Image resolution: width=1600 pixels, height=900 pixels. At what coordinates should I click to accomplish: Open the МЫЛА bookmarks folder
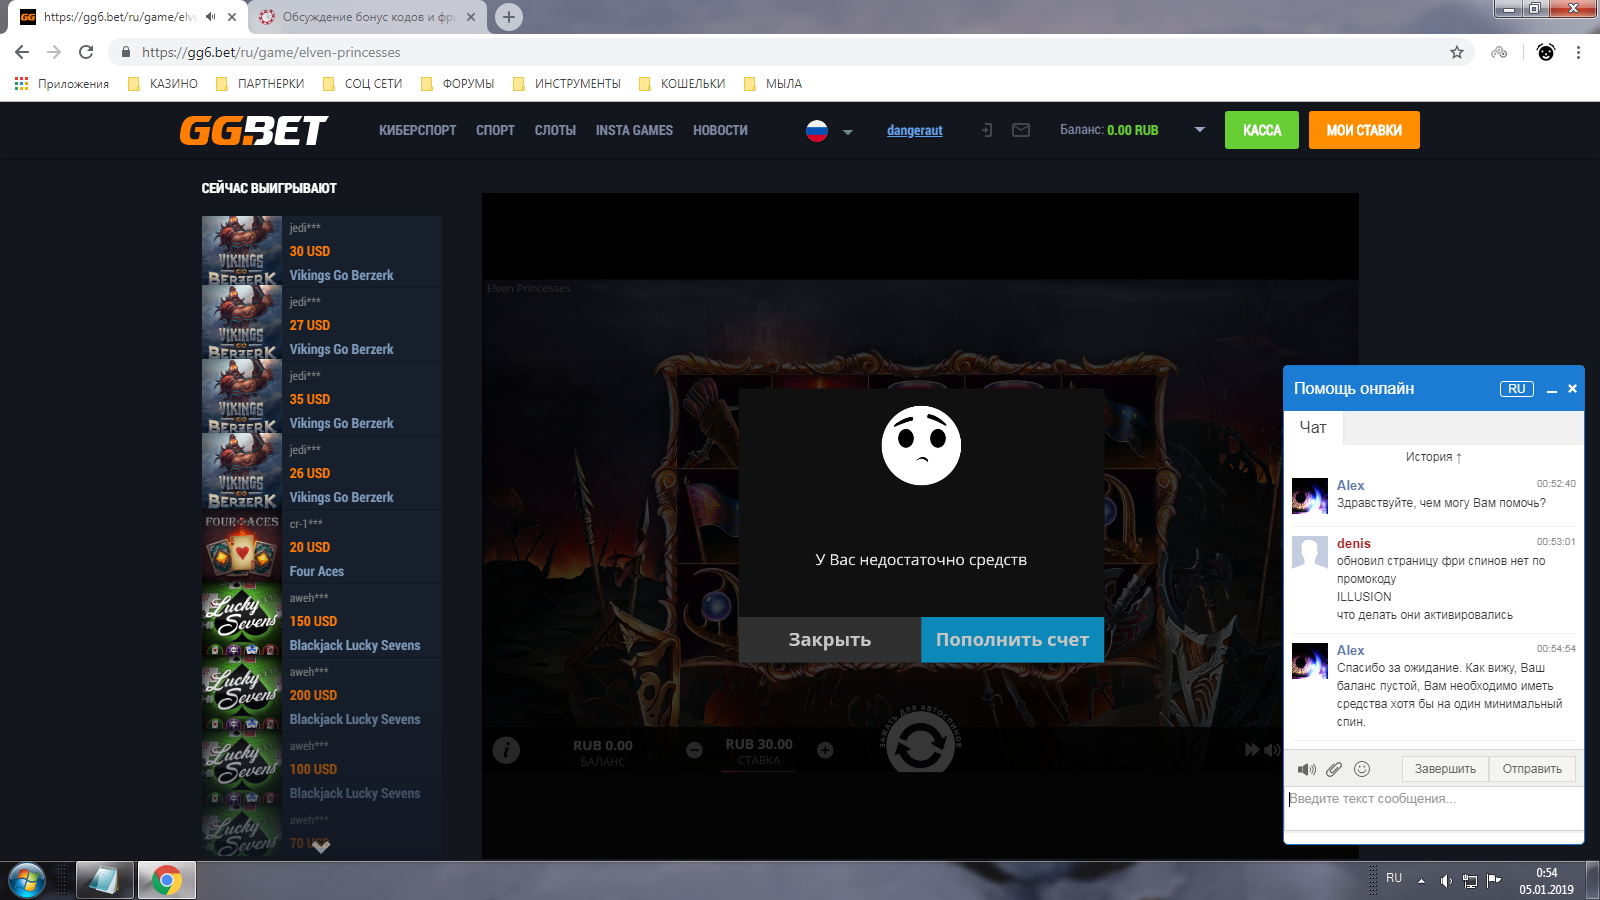tap(773, 84)
